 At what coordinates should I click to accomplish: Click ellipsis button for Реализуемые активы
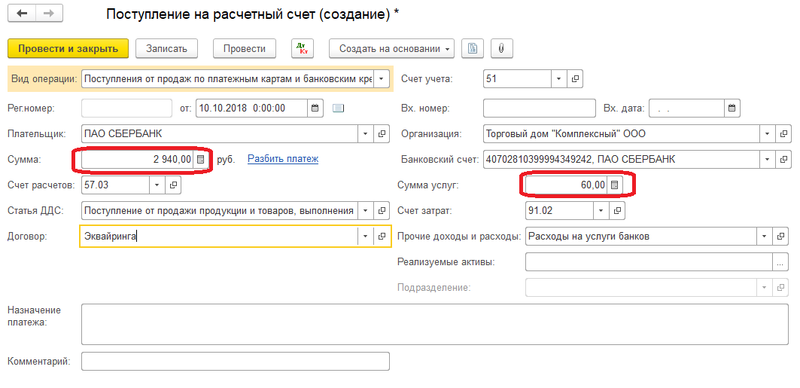[780, 262]
